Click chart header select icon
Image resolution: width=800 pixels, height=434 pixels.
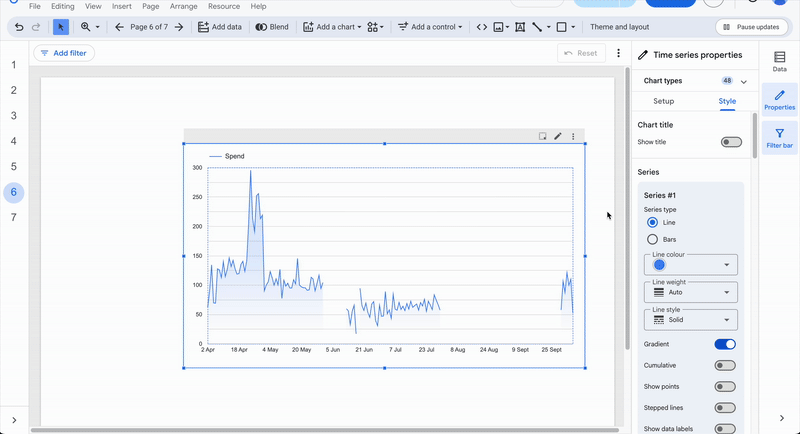coord(542,136)
